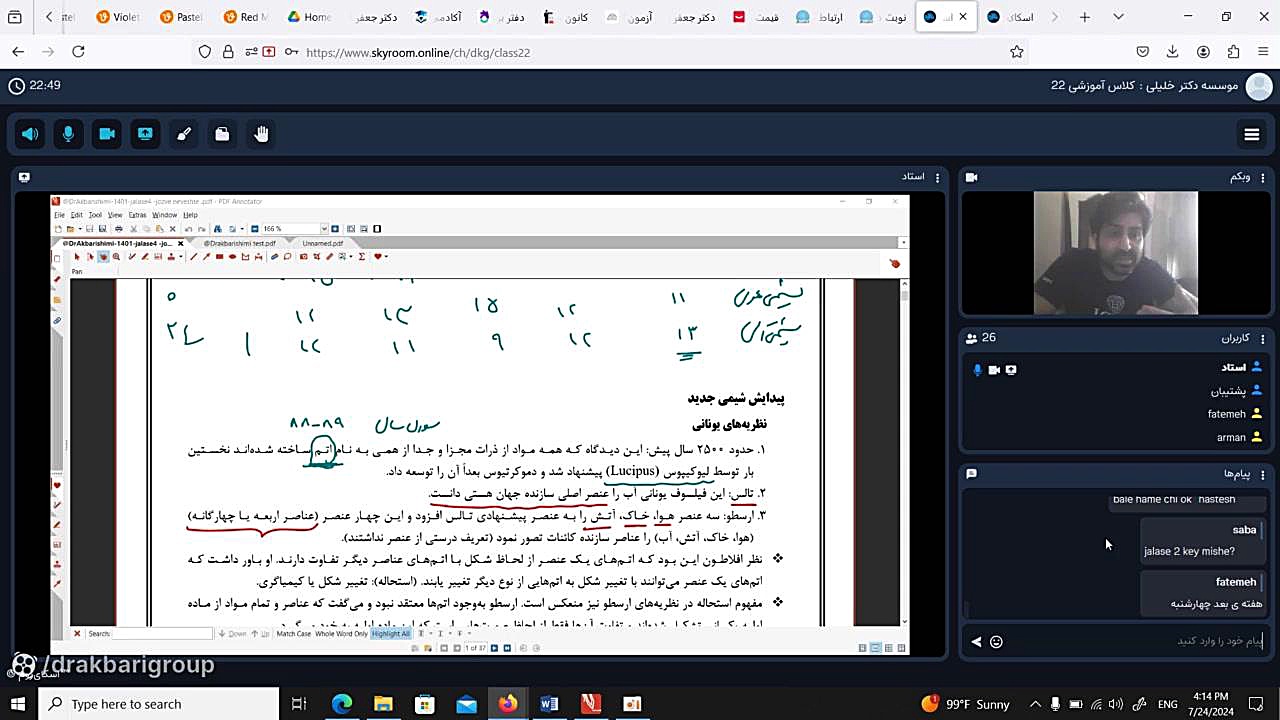Click the chat message input field

(x=1138, y=641)
